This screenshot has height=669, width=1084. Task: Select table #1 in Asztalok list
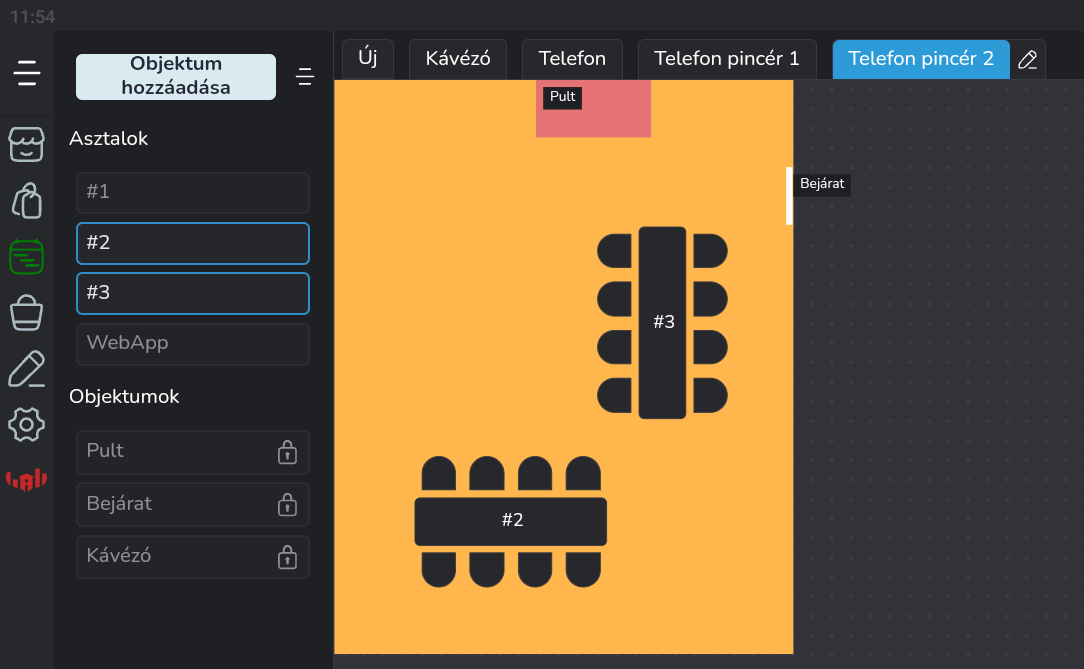pyautogui.click(x=193, y=192)
